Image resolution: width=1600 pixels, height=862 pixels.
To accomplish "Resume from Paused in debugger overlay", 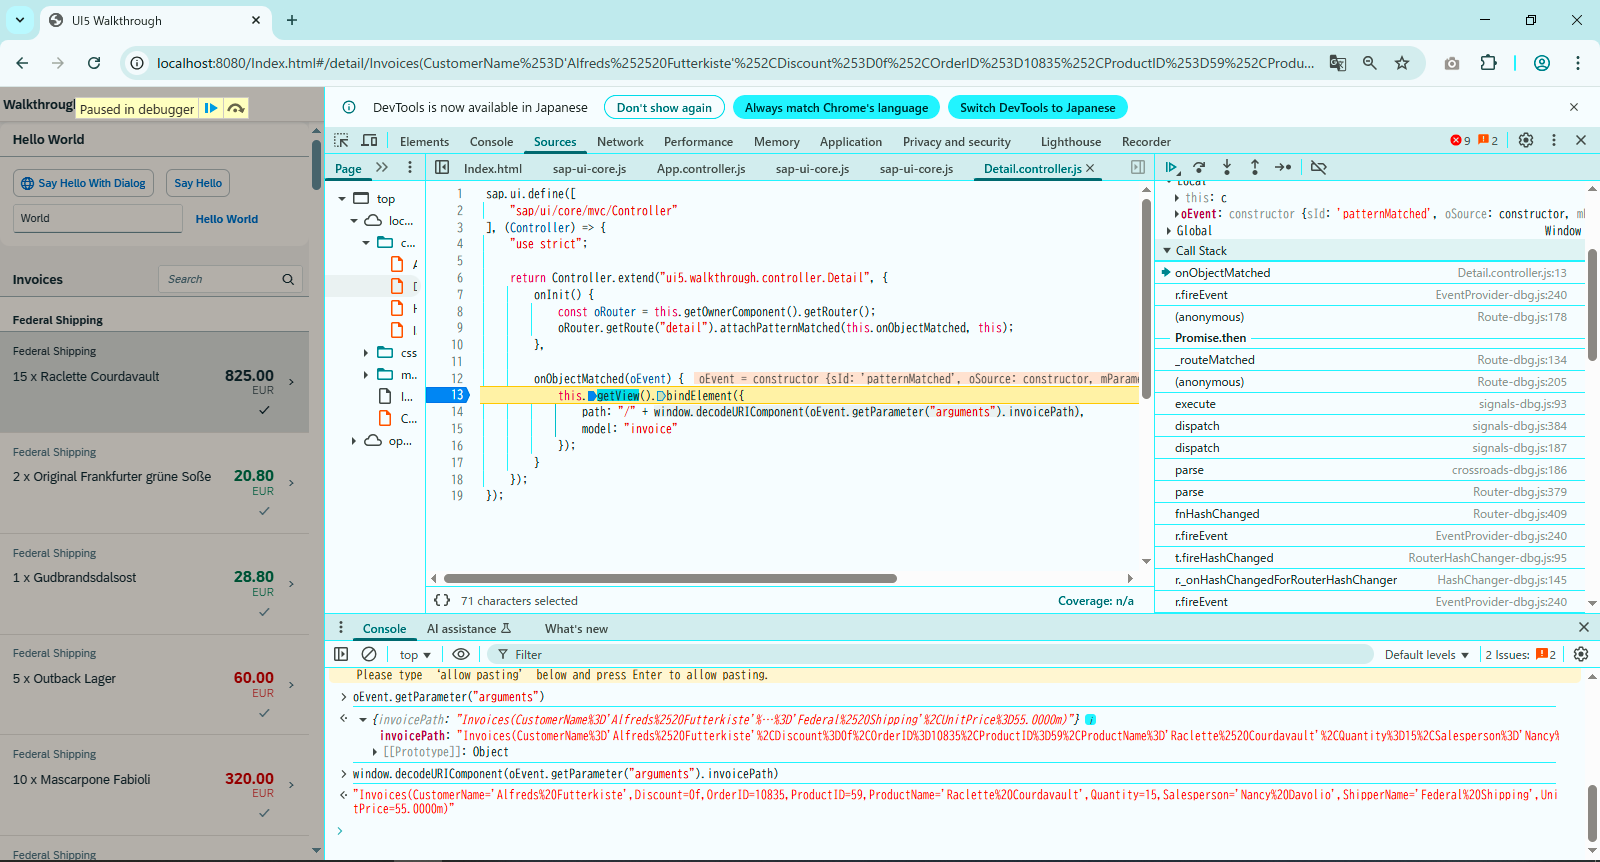I will [x=211, y=108].
